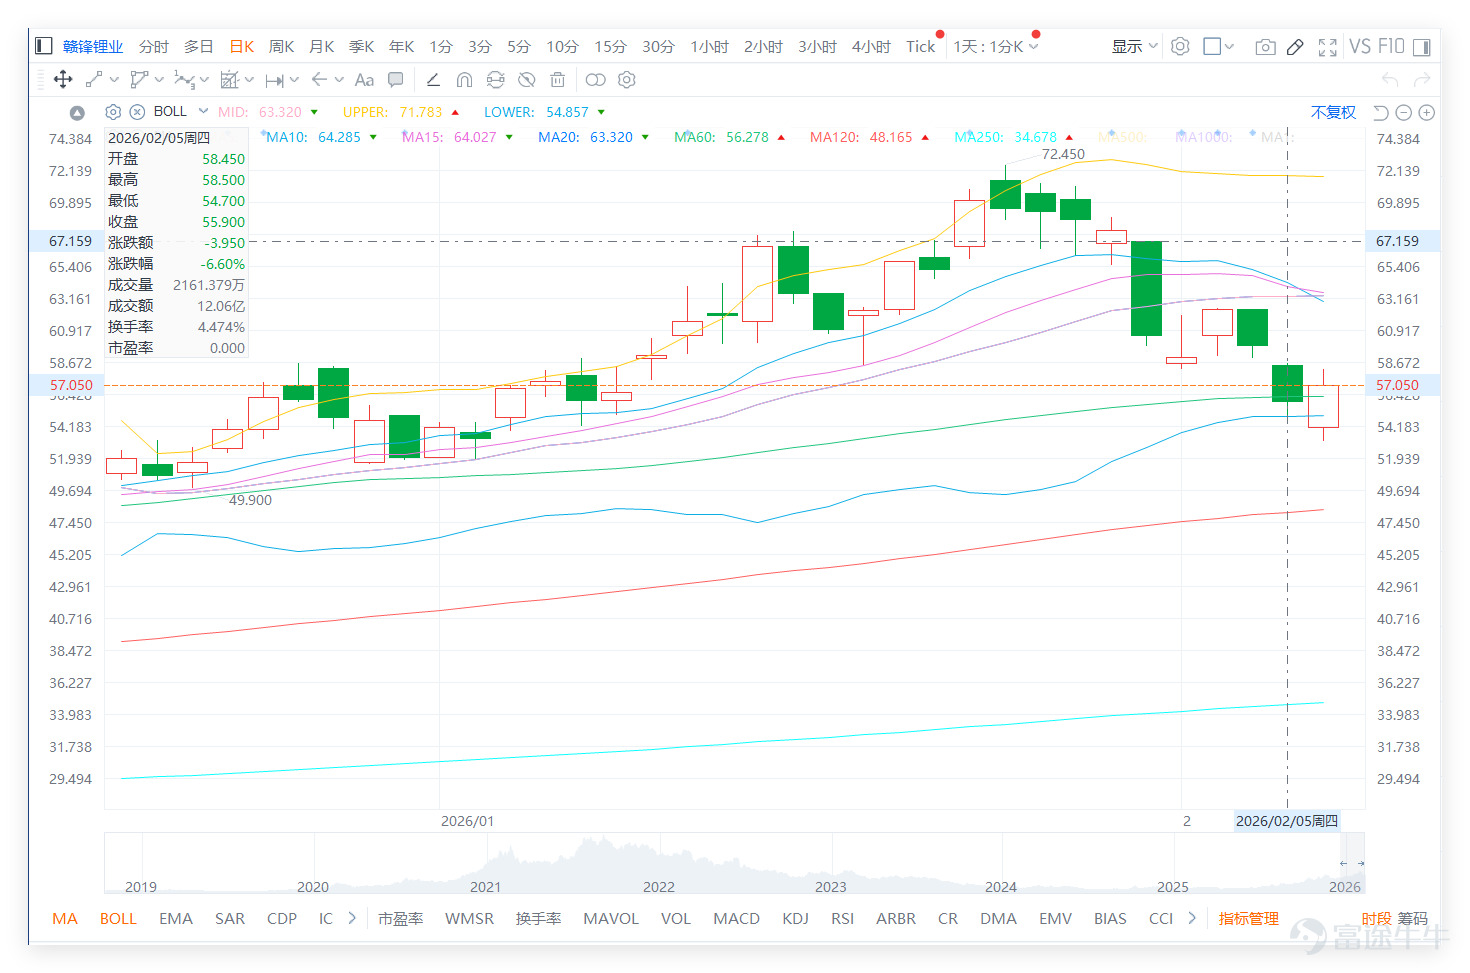This screenshot has height=973, width=1470.
Task: Expand range ruler tool options arrow
Action: 294,80
